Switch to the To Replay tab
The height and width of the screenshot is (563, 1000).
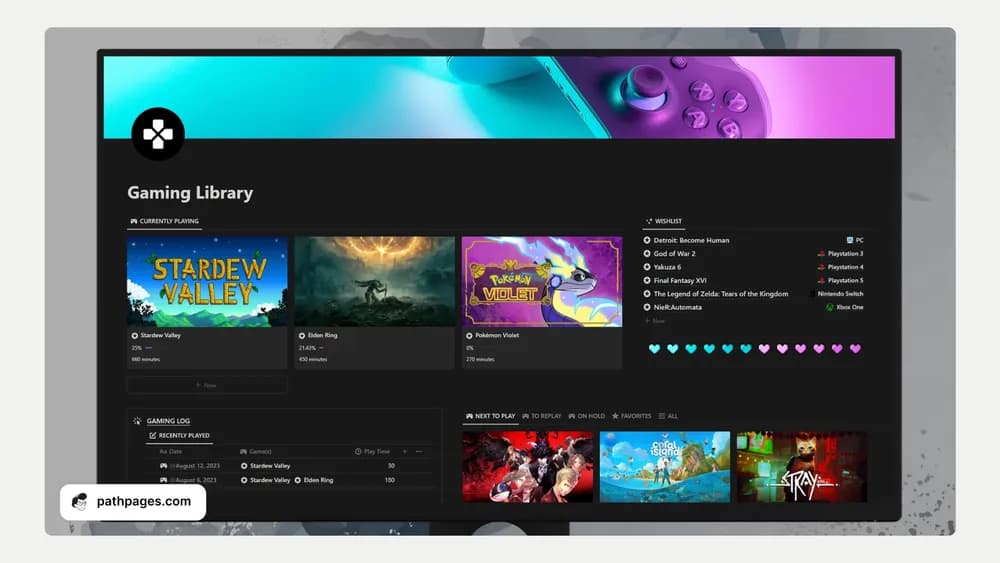tap(541, 416)
